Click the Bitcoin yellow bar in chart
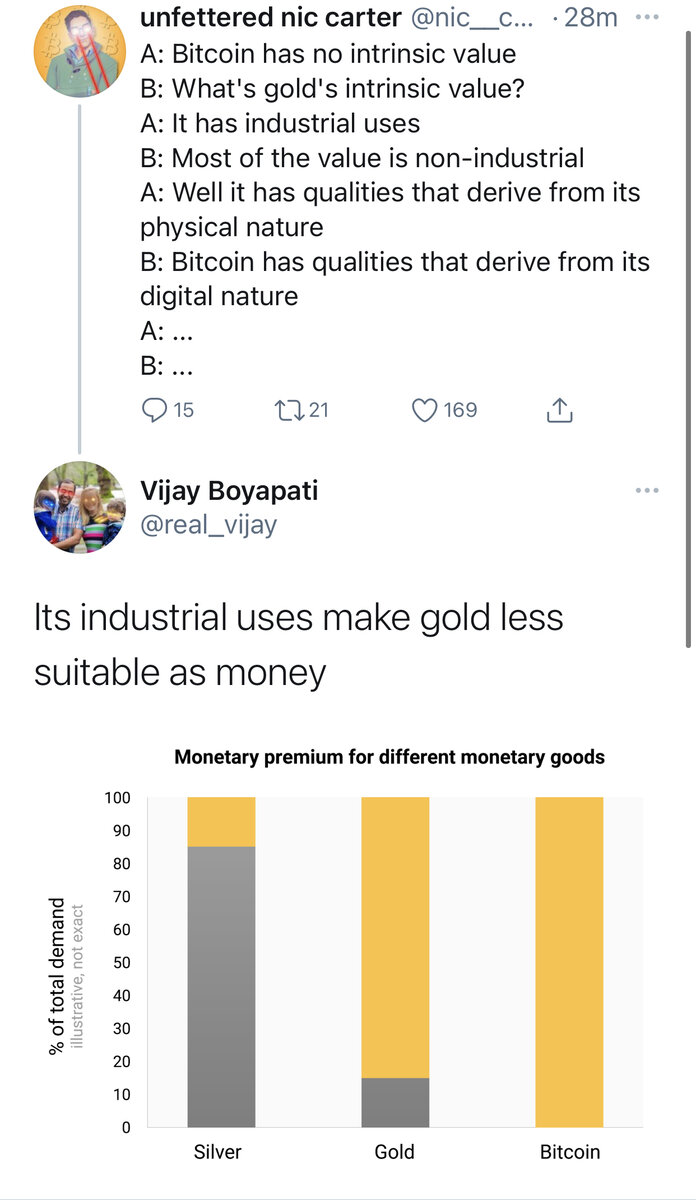The width and height of the screenshot is (696, 1200). point(569,960)
